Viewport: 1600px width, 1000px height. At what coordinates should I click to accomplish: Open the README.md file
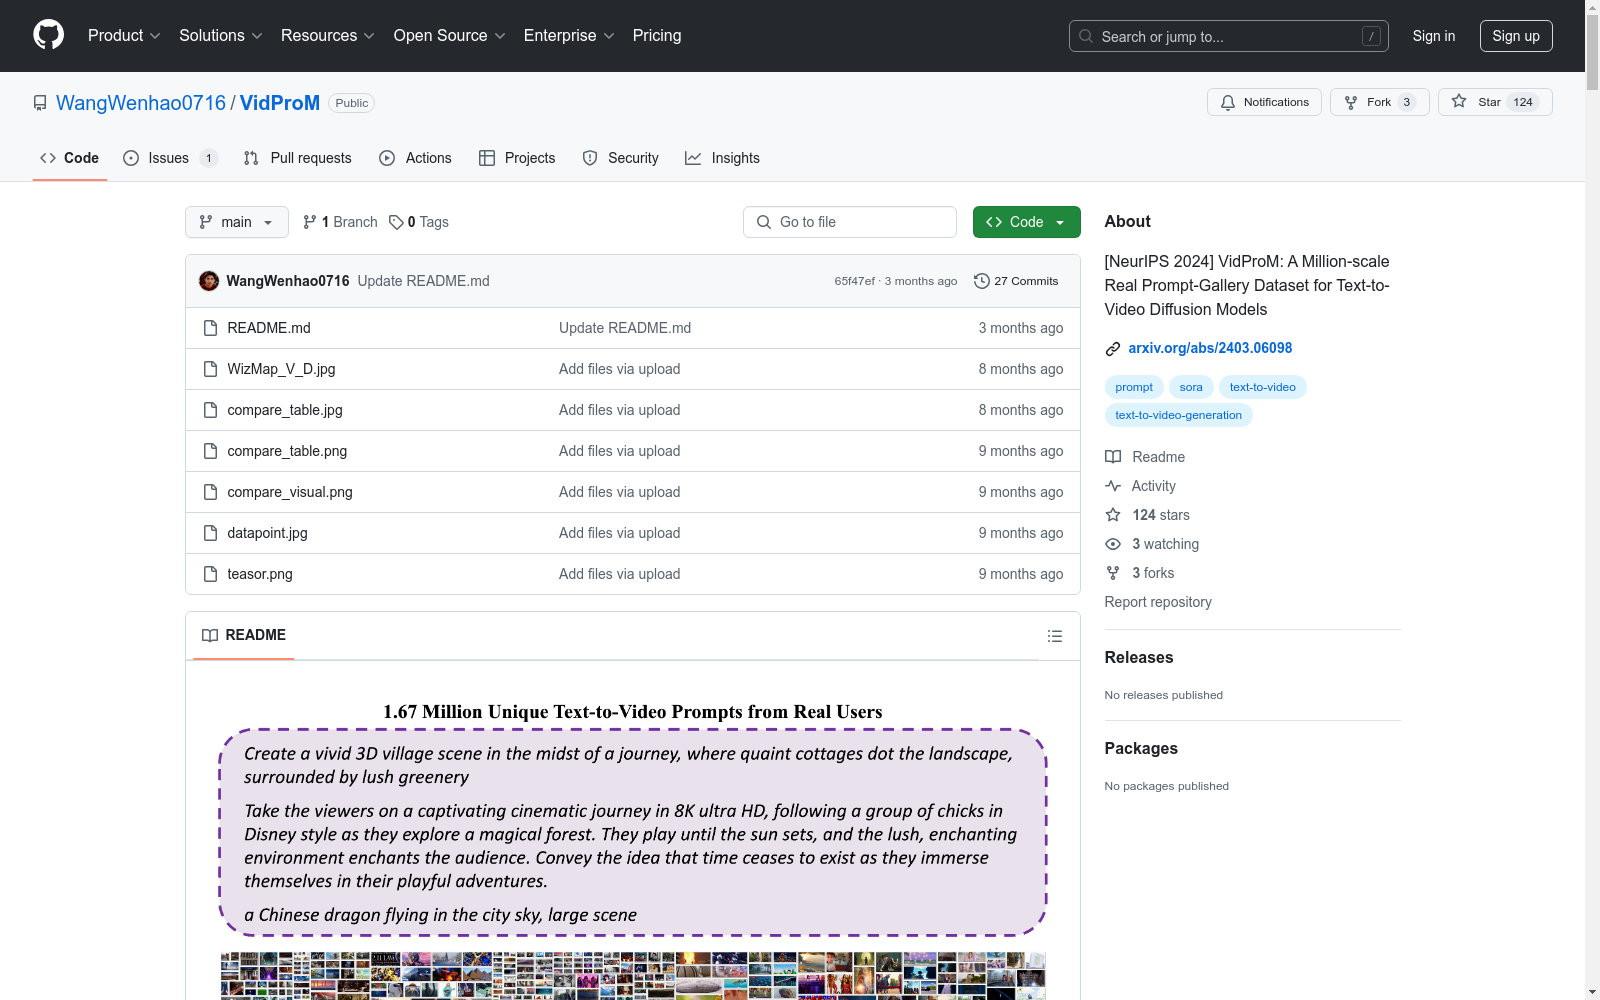coord(269,328)
